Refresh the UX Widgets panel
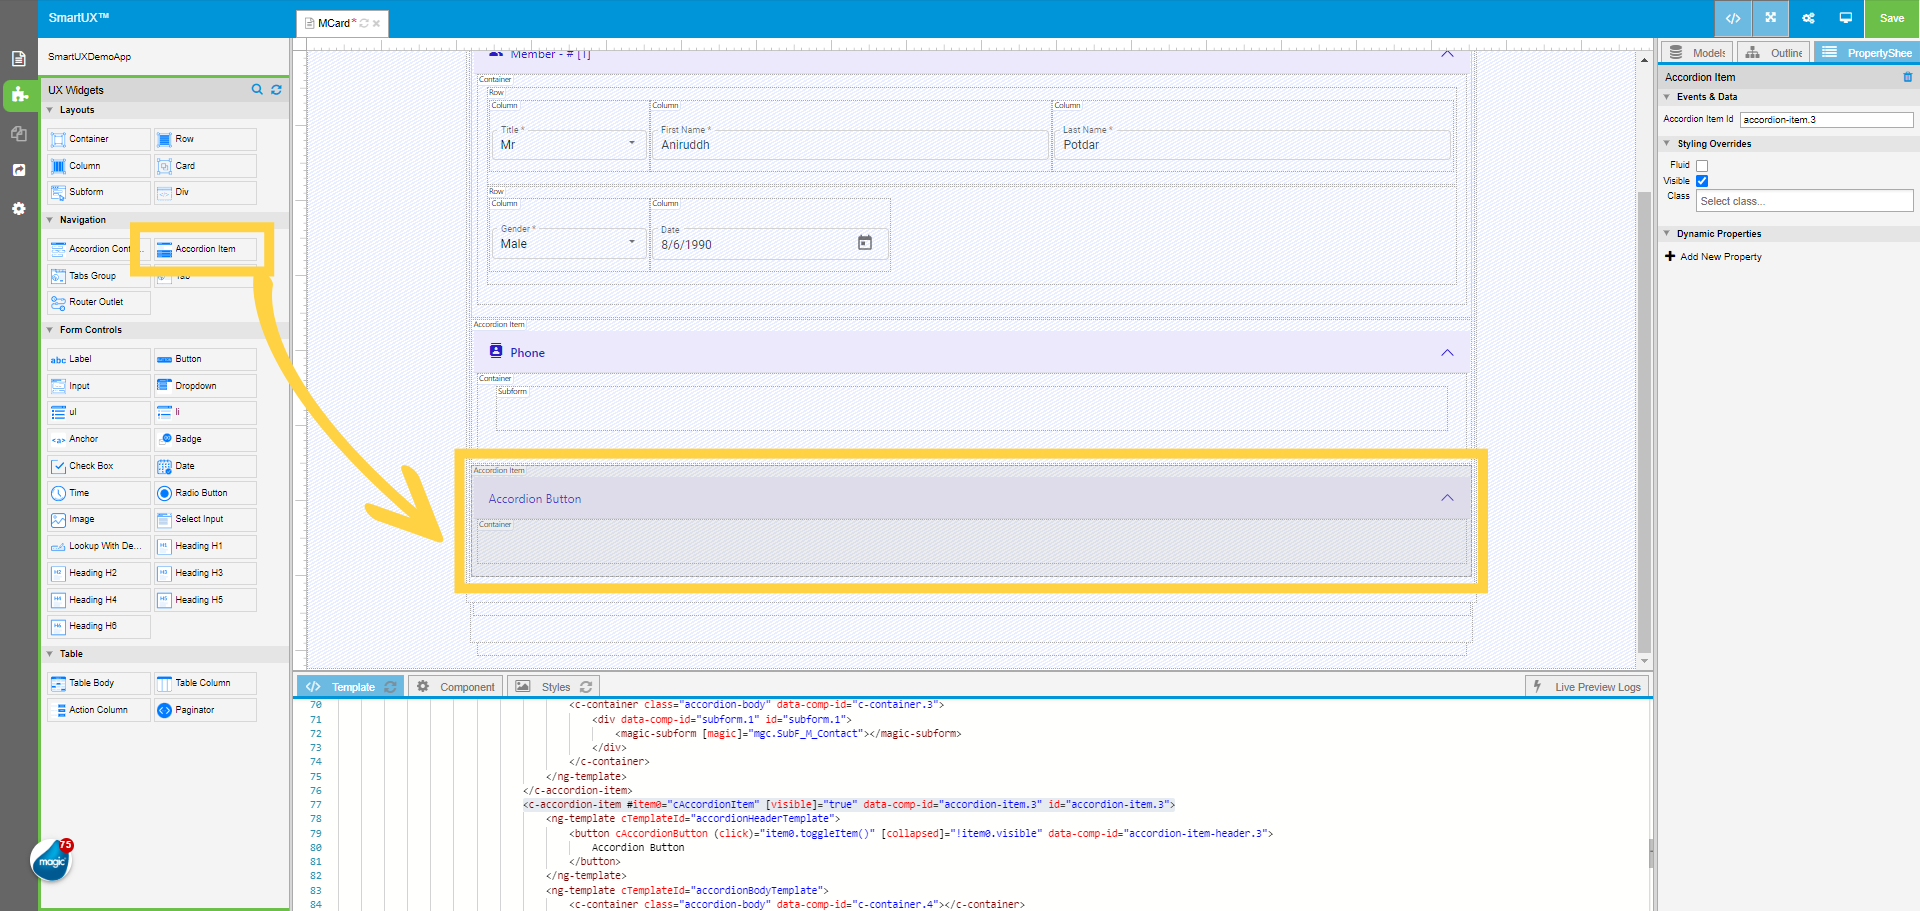 [276, 90]
